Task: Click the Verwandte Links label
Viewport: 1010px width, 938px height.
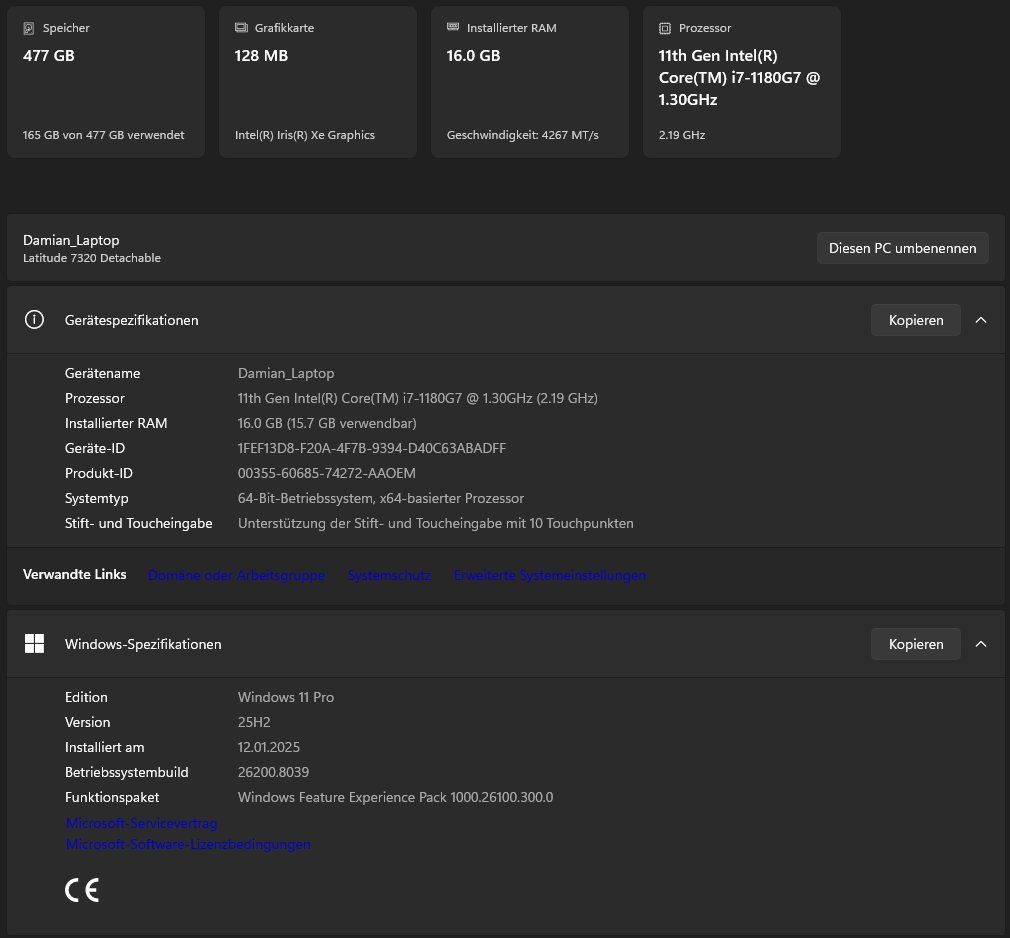Action: [x=75, y=574]
